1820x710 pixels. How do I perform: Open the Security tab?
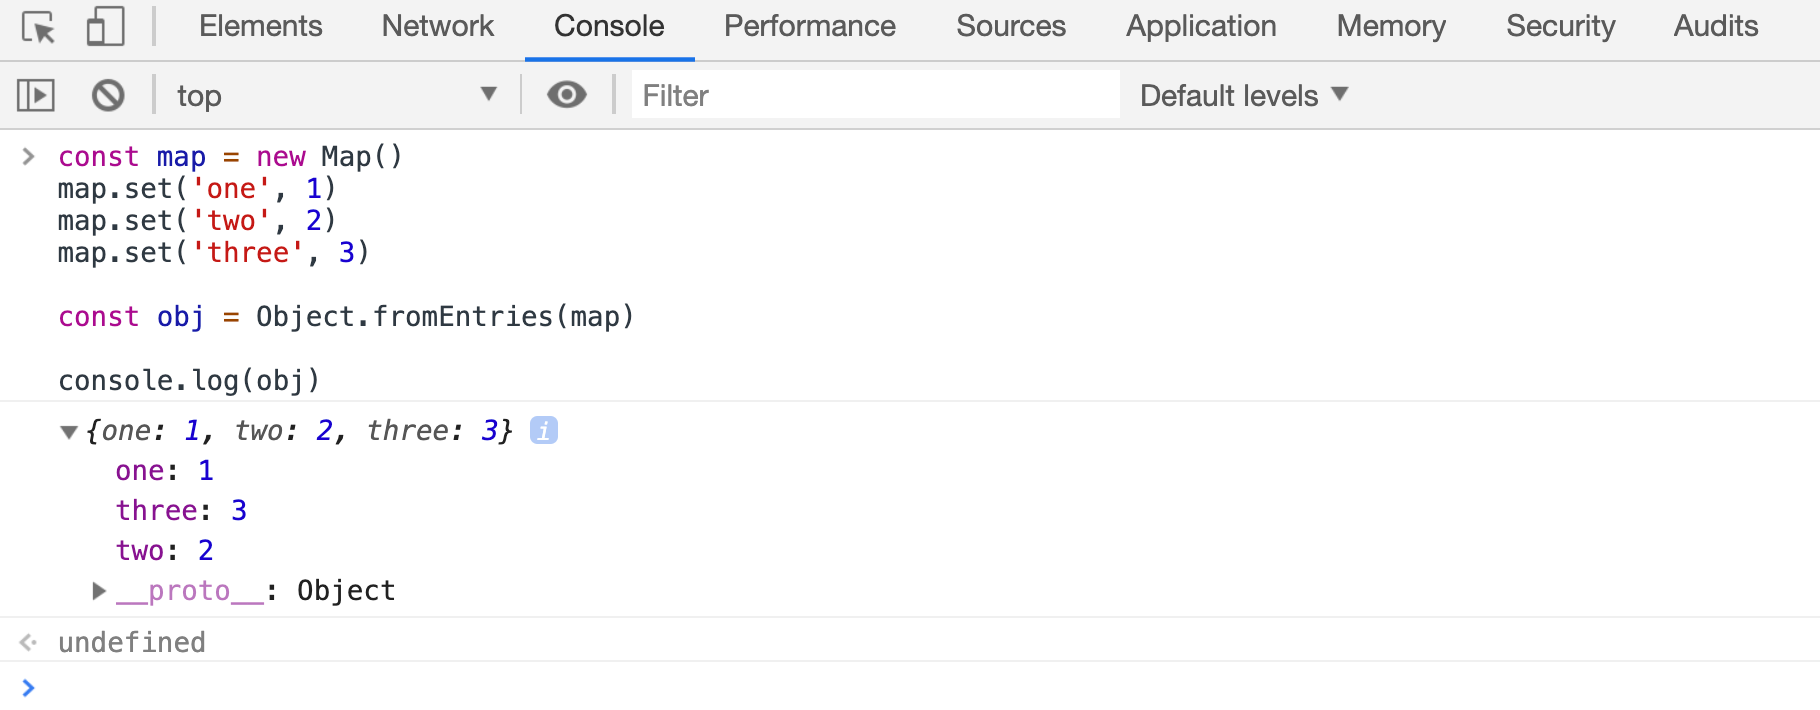[1561, 26]
